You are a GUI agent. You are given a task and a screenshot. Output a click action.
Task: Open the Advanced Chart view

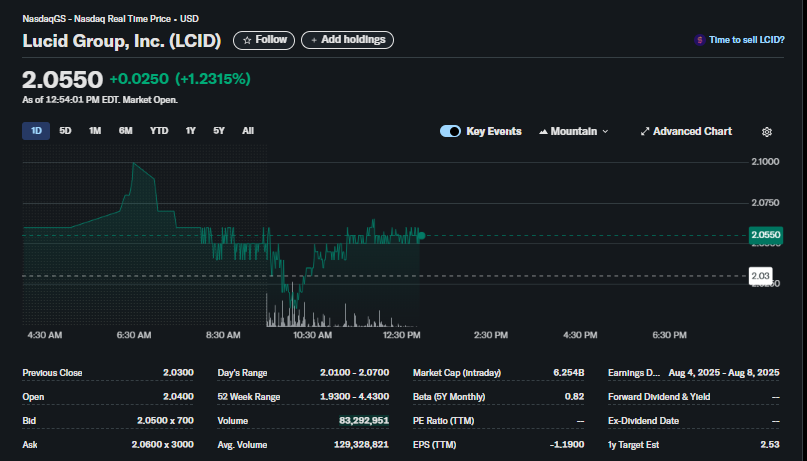(686, 131)
